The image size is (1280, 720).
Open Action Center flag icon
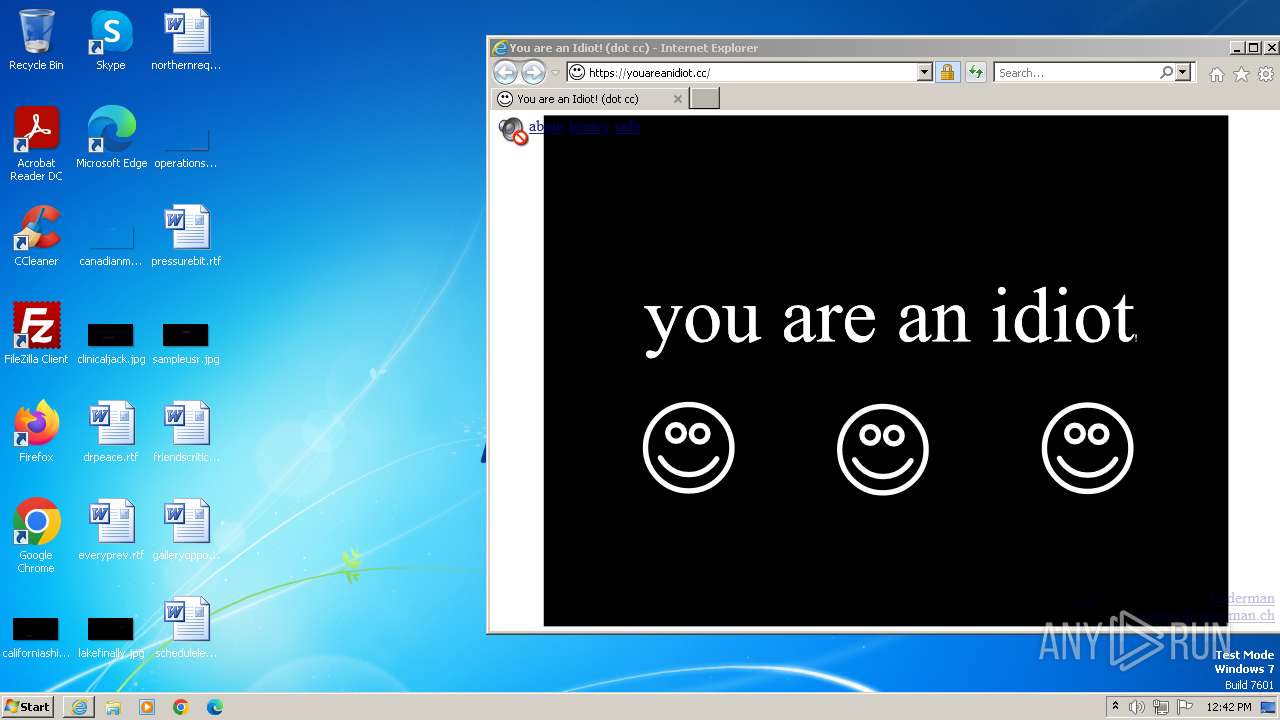click(1184, 707)
